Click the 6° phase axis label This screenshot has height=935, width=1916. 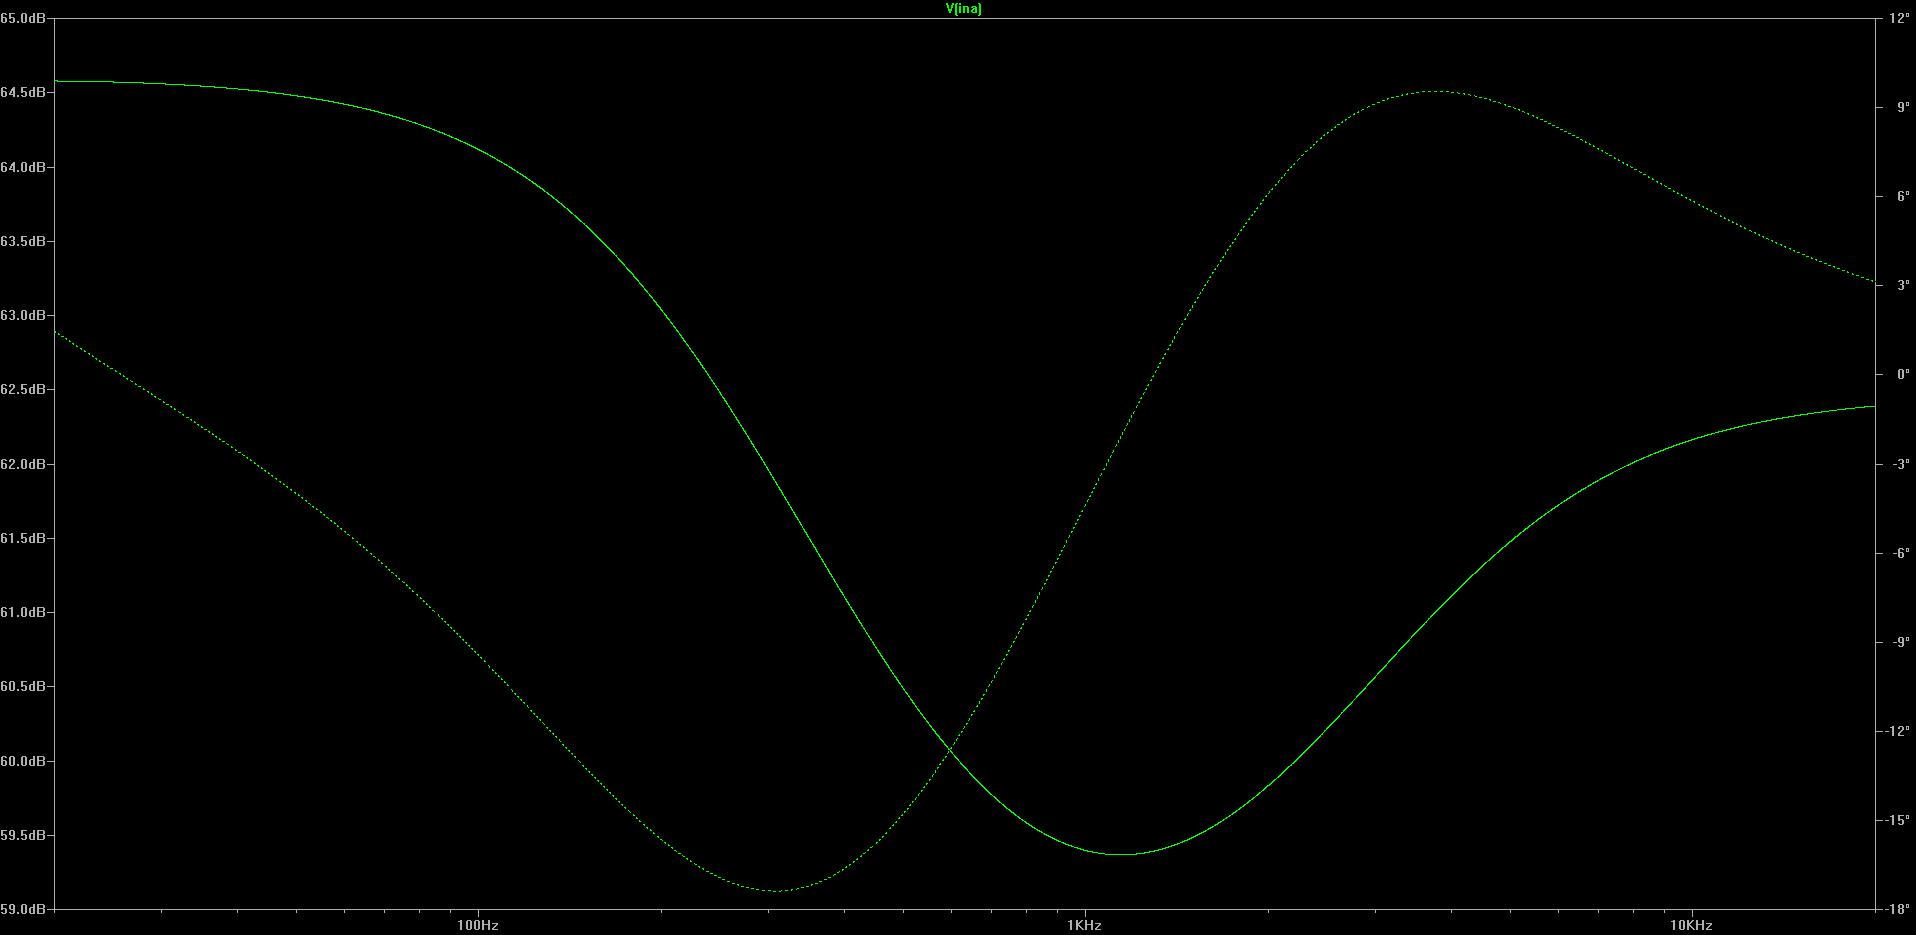(1902, 197)
